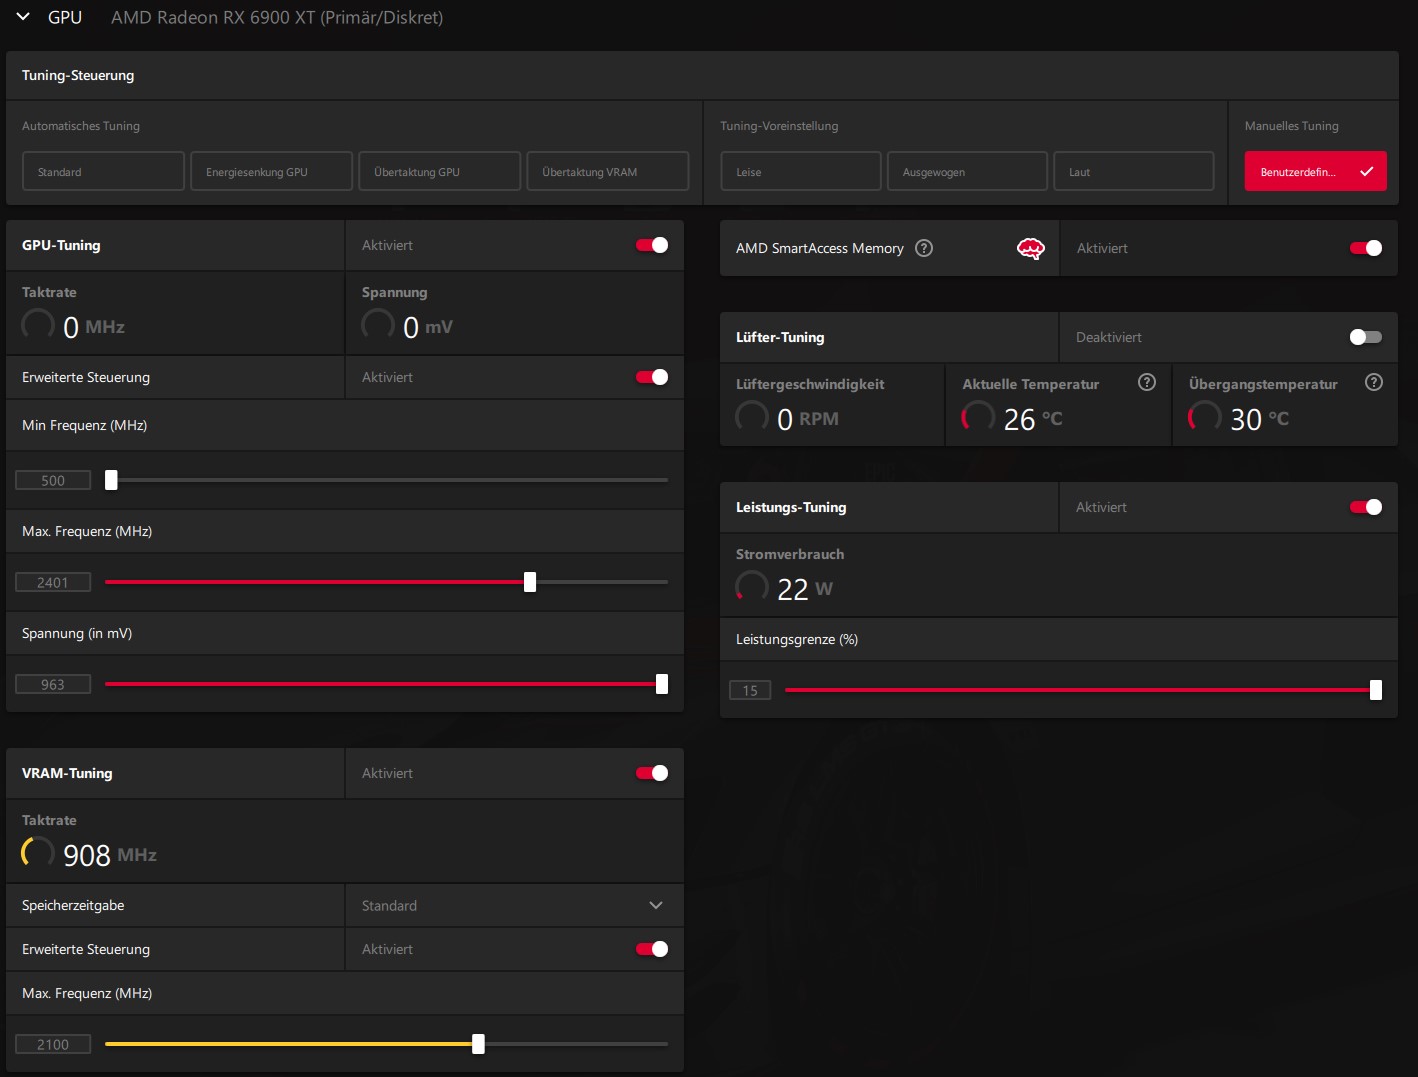
Task: Click the GPU-Tuning header label
Action: pos(61,245)
